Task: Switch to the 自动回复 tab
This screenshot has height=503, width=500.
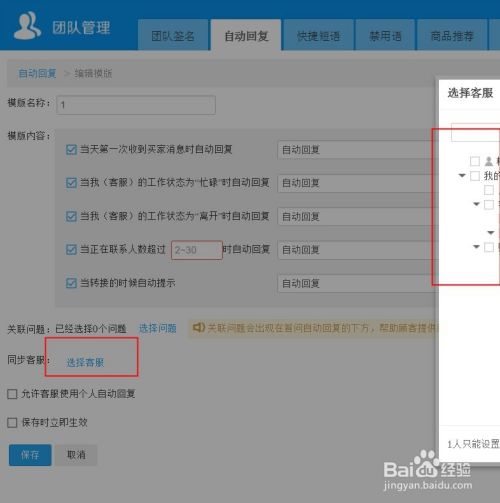Action: 246,36
